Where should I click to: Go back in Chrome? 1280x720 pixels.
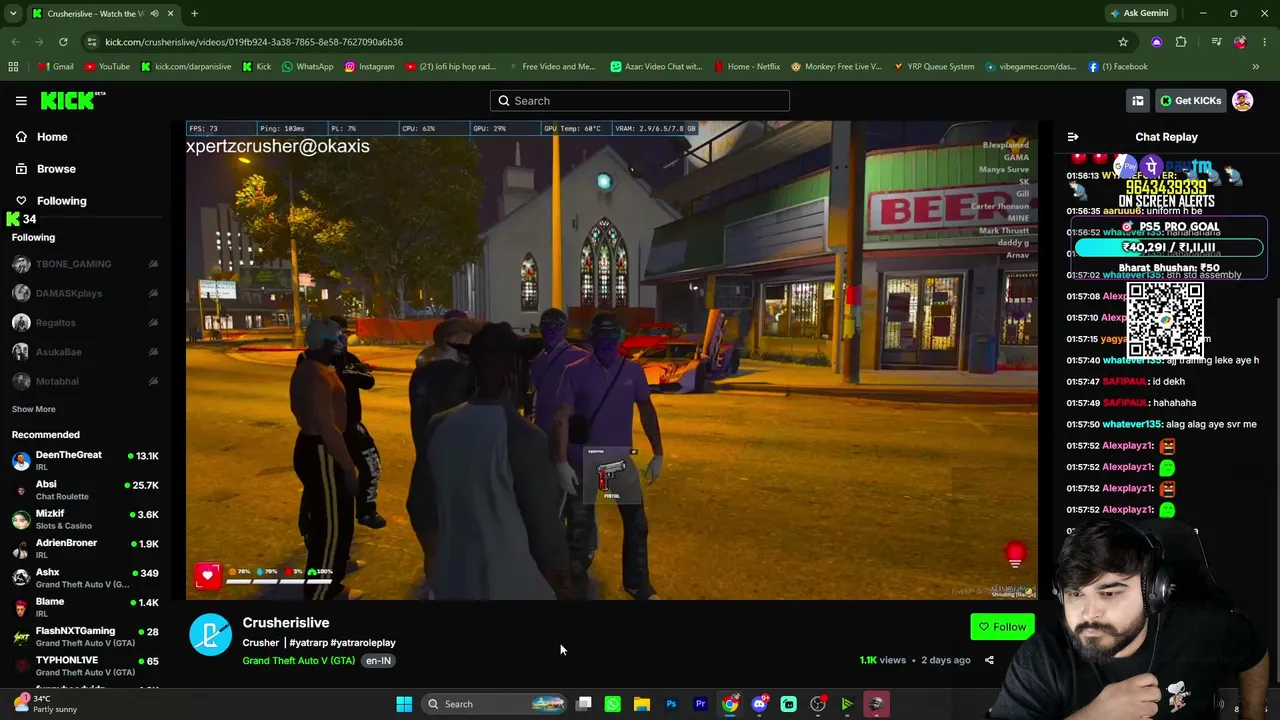tap(15, 42)
